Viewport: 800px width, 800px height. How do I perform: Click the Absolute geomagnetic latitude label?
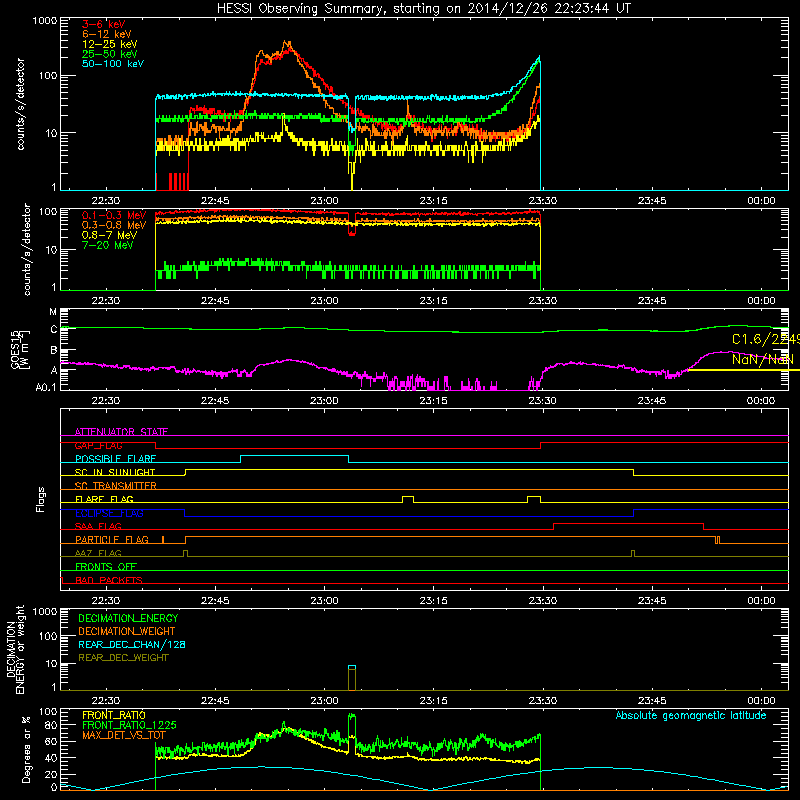click(x=691, y=715)
